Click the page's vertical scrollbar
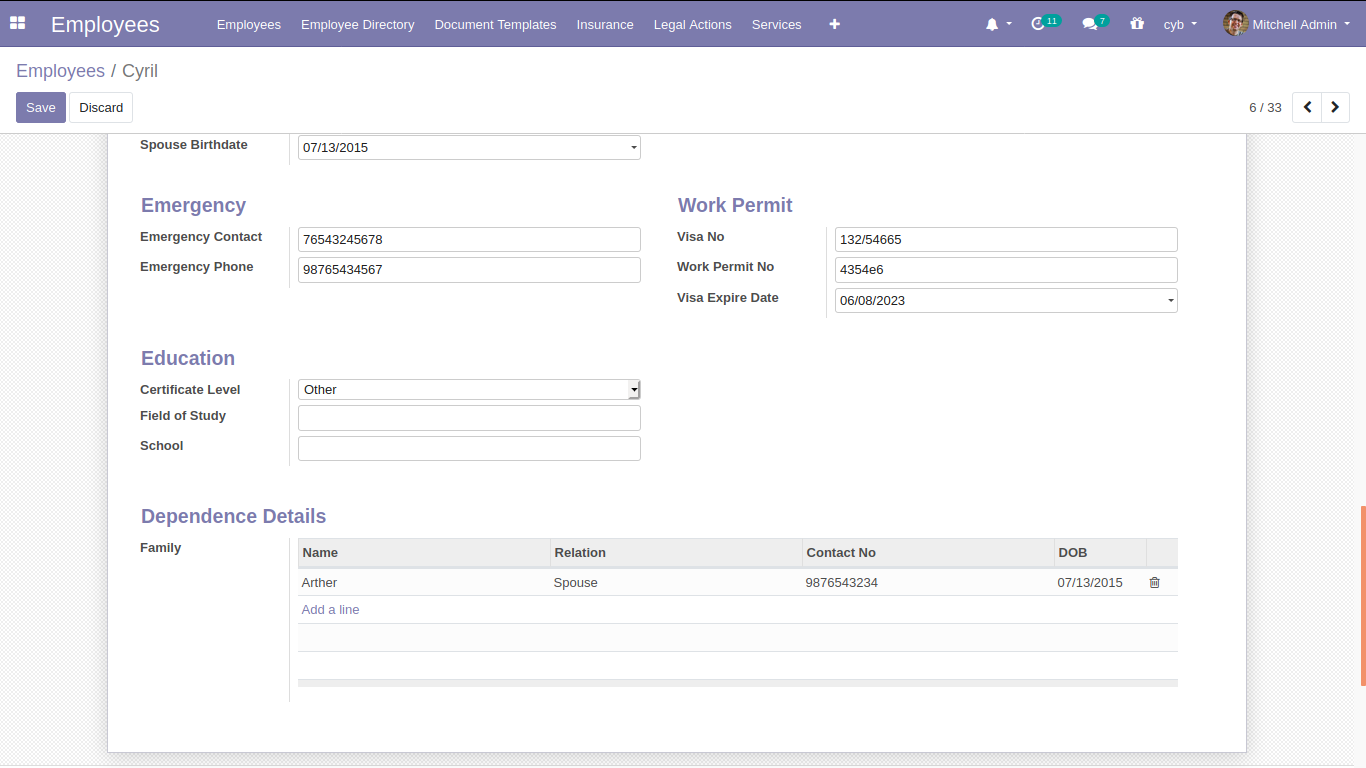Screen dimensions: 1366x768 pyautogui.click(x=1362, y=595)
